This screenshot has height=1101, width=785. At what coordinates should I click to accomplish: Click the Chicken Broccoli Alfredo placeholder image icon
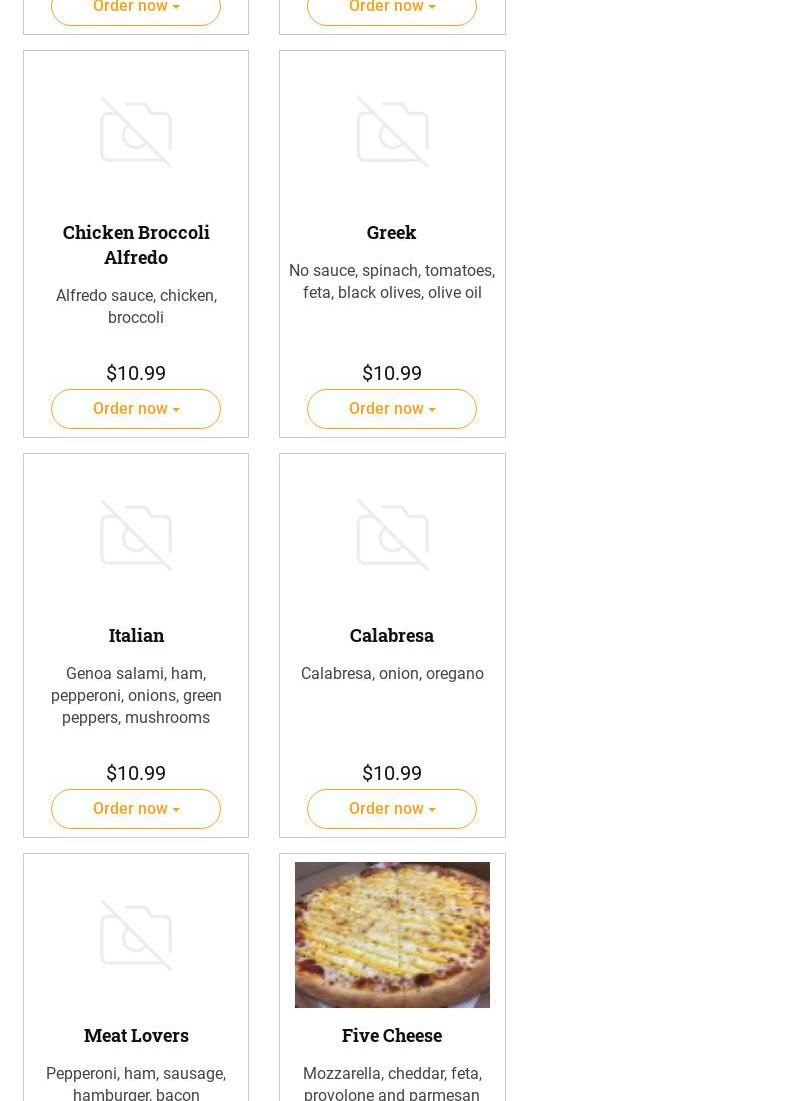(136, 132)
